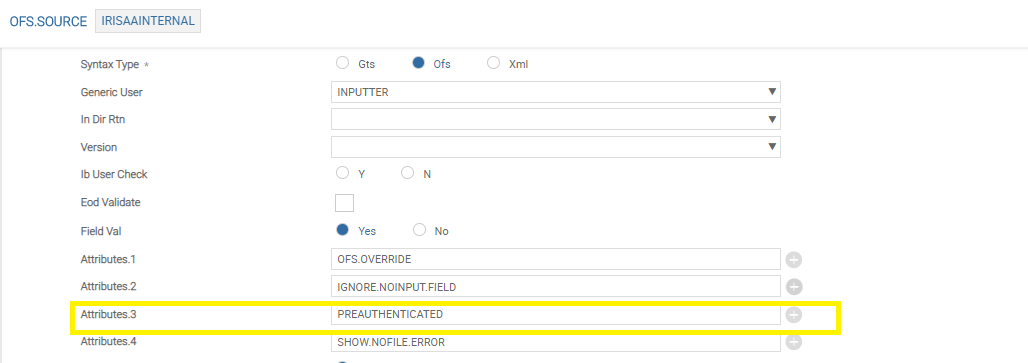
Task: Click the PREAUTHENTICATED input field
Action: [x=556, y=315]
